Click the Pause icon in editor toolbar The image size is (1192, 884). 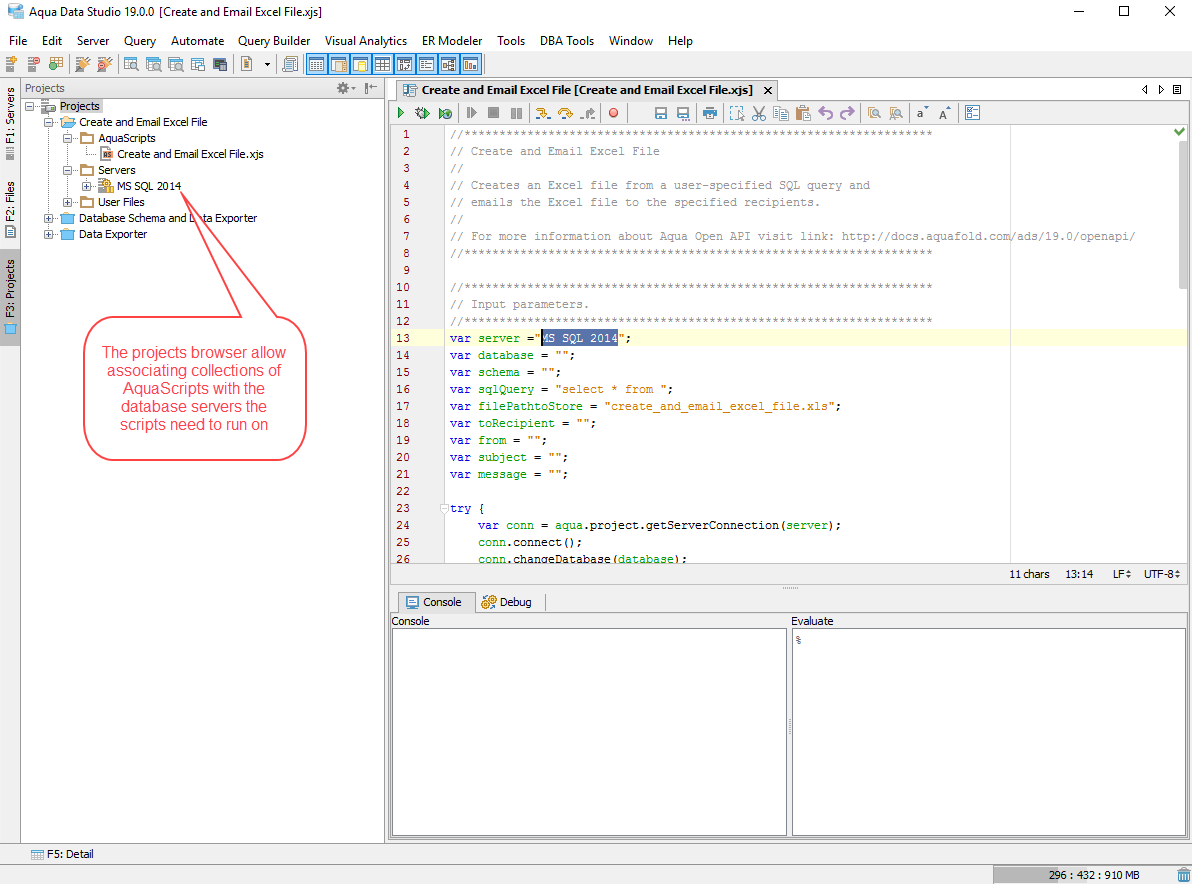(x=516, y=113)
